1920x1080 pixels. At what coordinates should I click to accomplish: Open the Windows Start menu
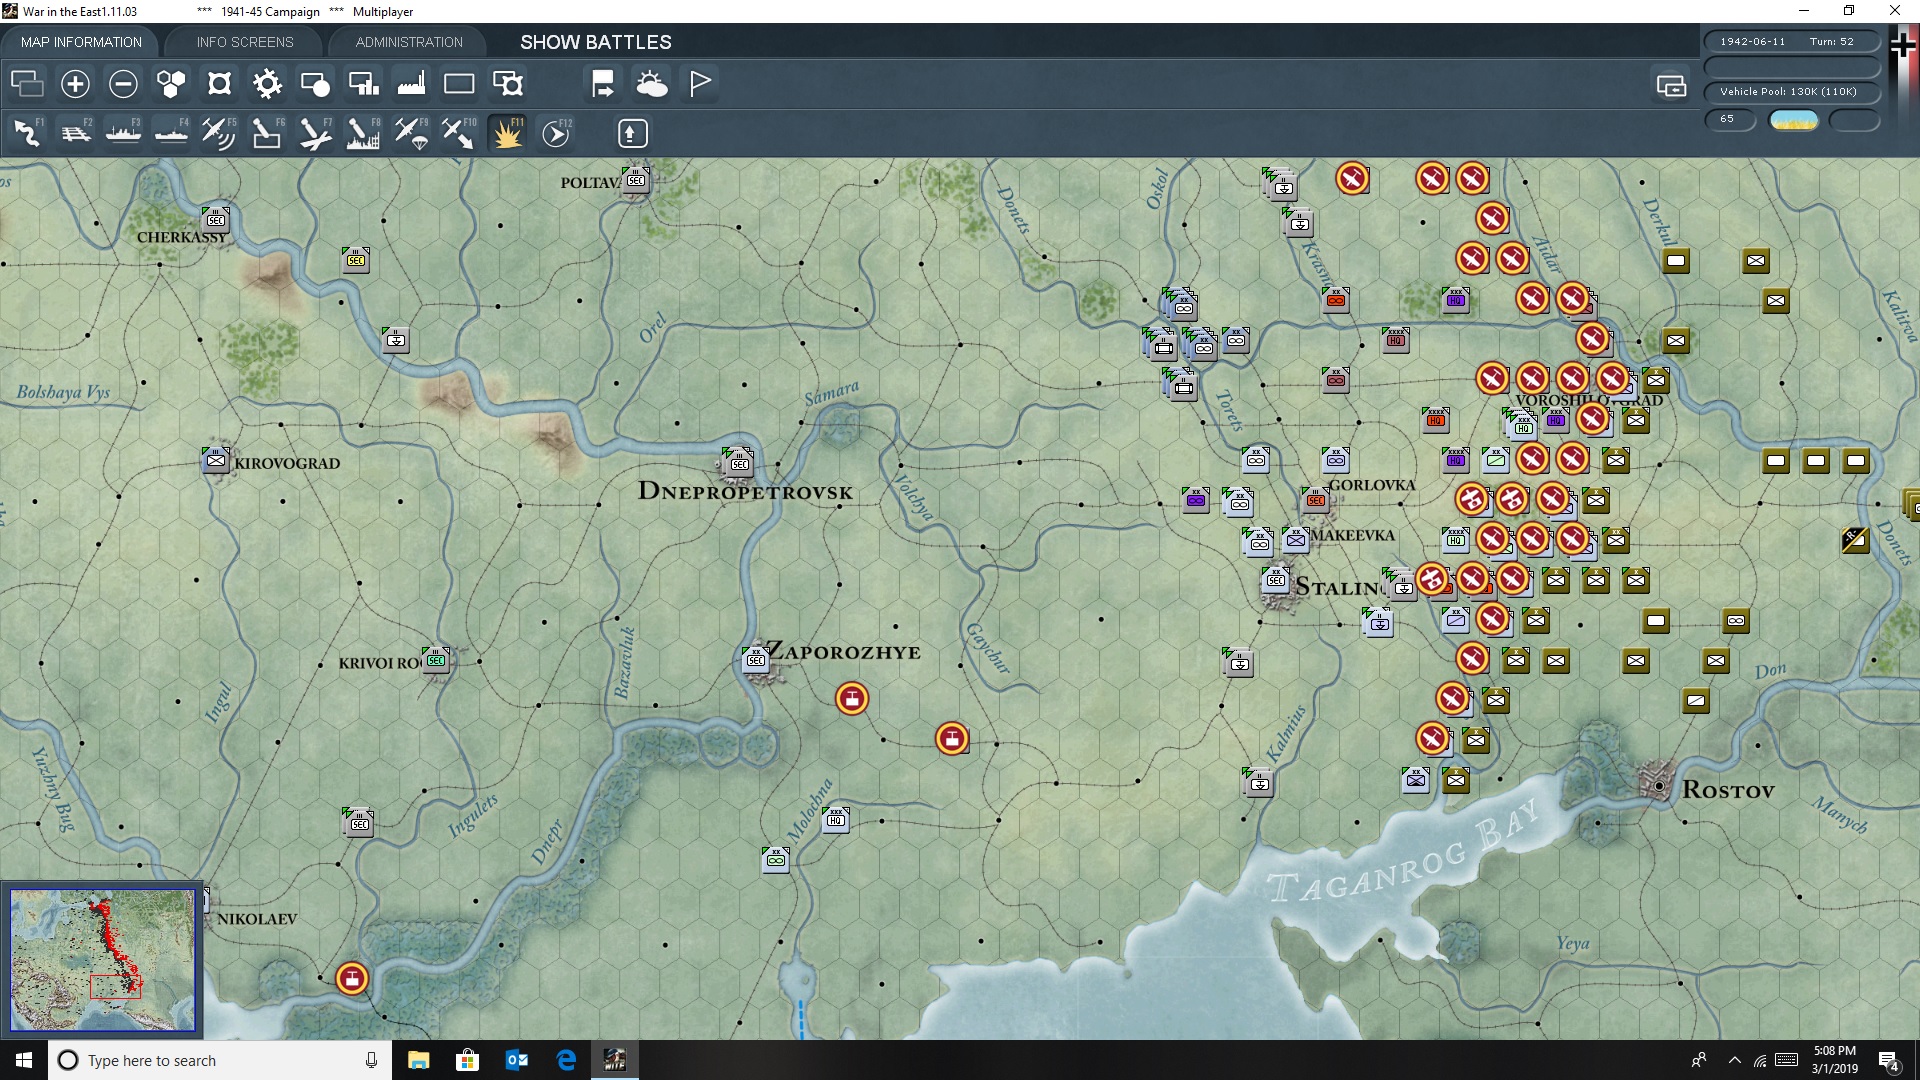24,1060
